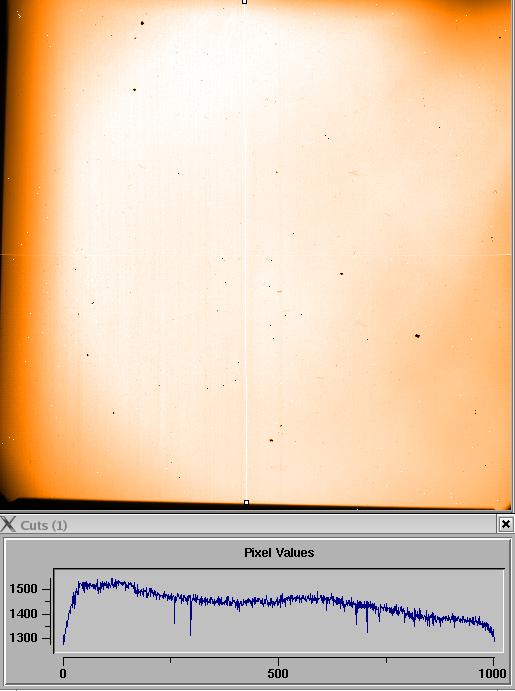Click the 500 label on the x-axis

click(x=278, y=673)
